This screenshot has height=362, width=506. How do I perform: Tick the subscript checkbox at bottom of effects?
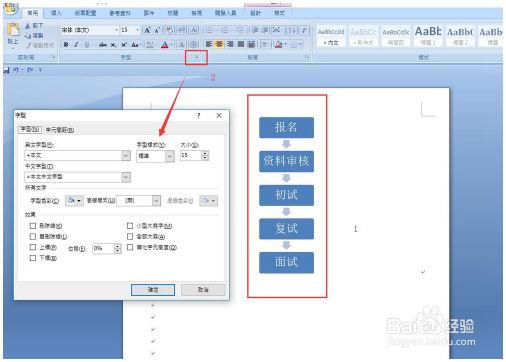pos(33,258)
